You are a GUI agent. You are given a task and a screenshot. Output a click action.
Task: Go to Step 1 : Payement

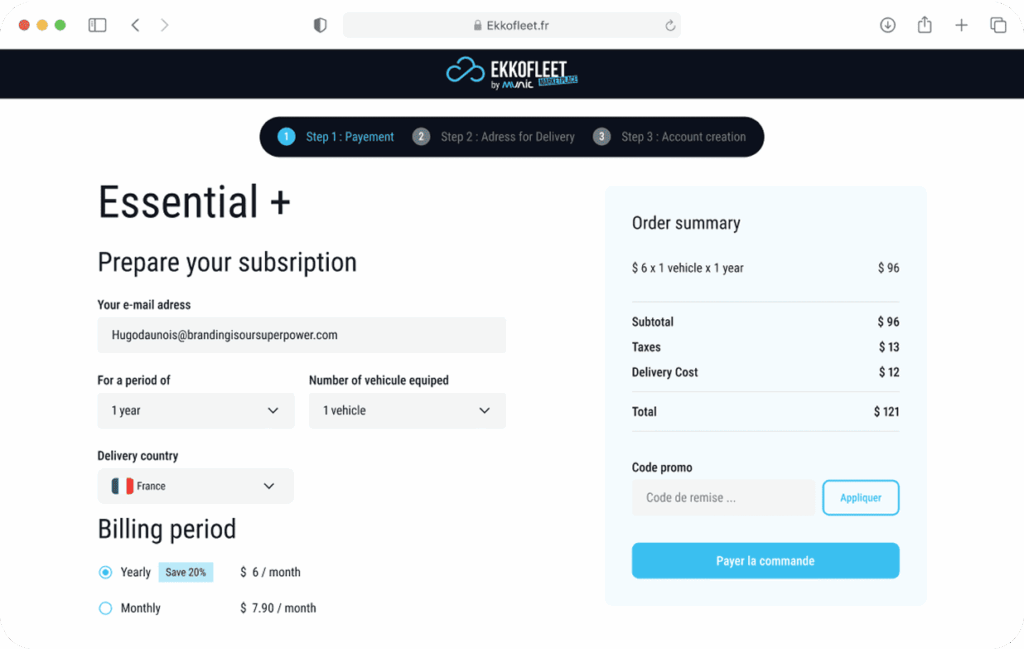336,136
